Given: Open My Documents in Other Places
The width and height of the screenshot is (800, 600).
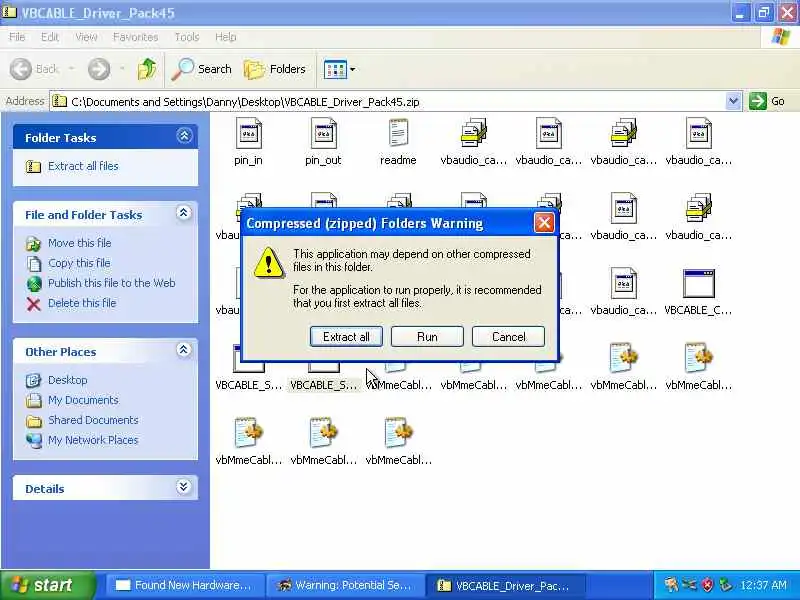Looking at the screenshot, I should pos(83,400).
